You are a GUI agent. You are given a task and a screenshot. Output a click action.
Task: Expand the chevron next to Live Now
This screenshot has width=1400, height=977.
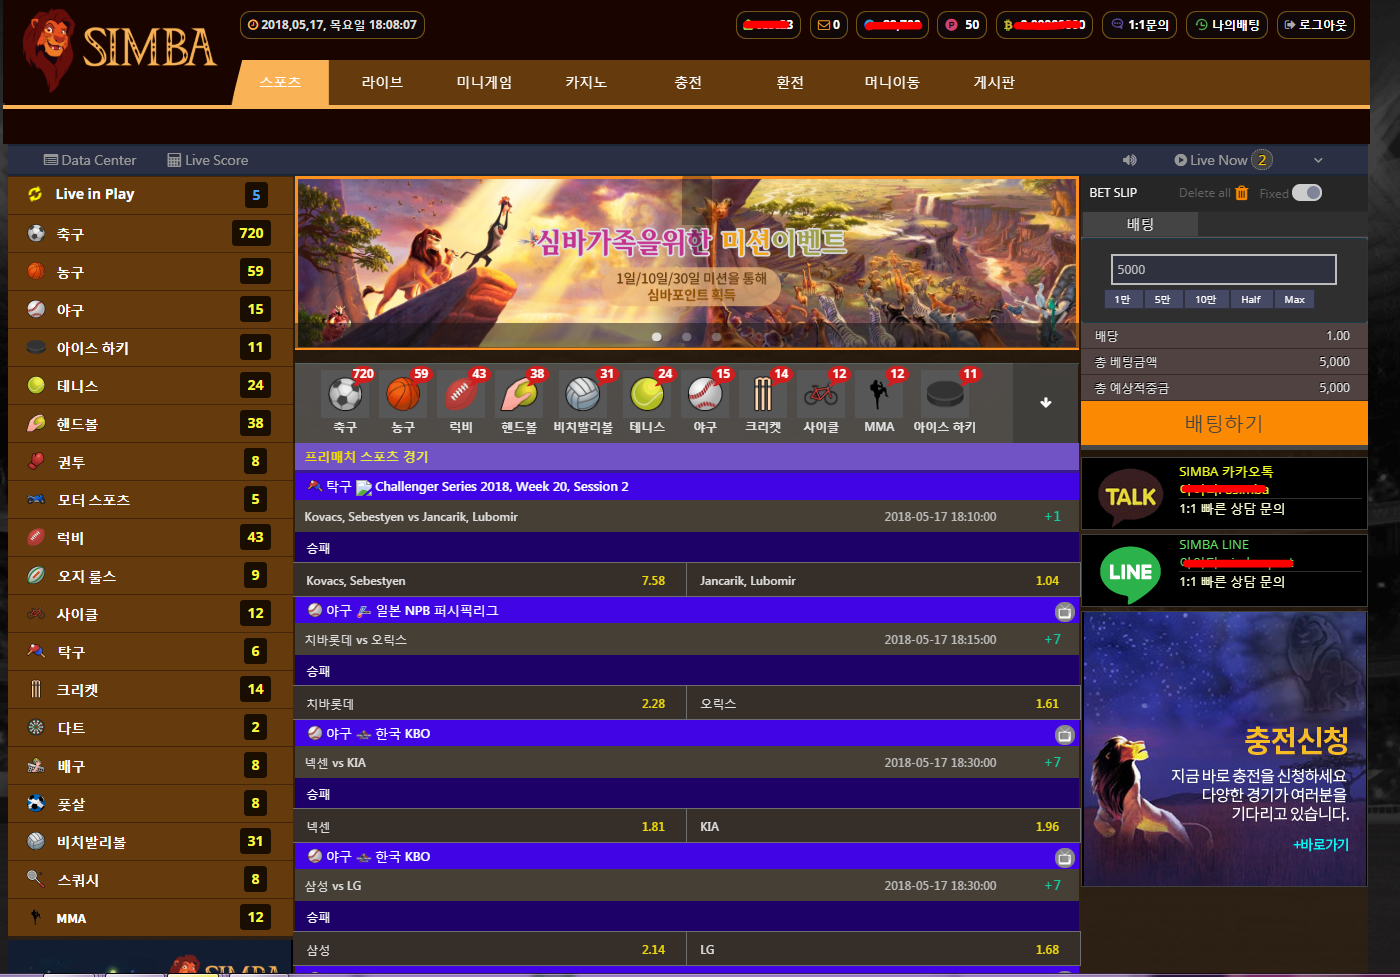pos(1318,160)
